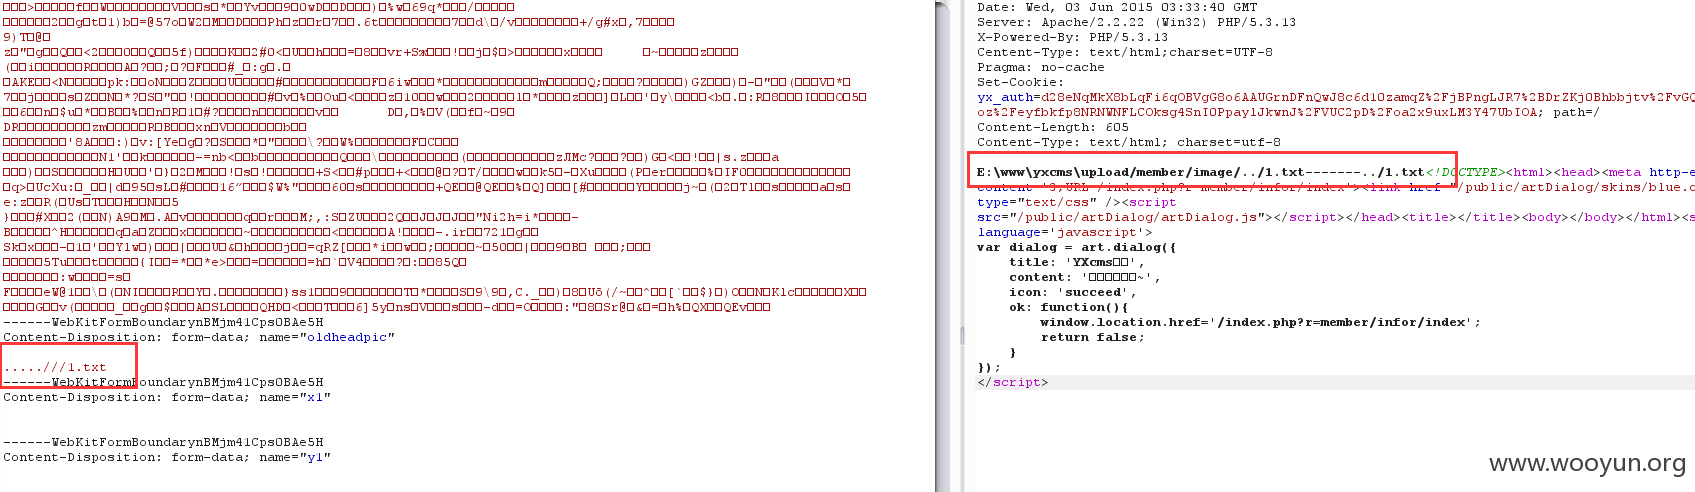The height and width of the screenshot is (492, 1695).
Task: Click the 'return false;' line
Action: click(1092, 337)
